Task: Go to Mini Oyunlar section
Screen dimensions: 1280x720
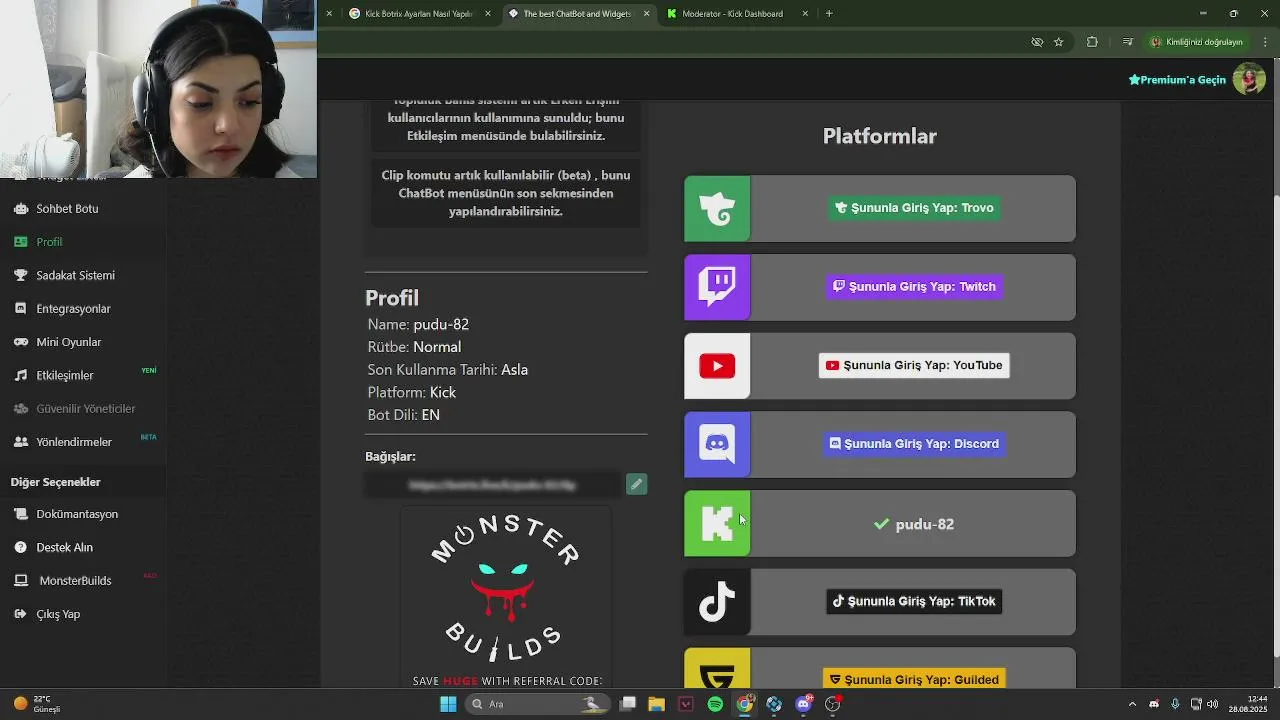Action: 68,342
